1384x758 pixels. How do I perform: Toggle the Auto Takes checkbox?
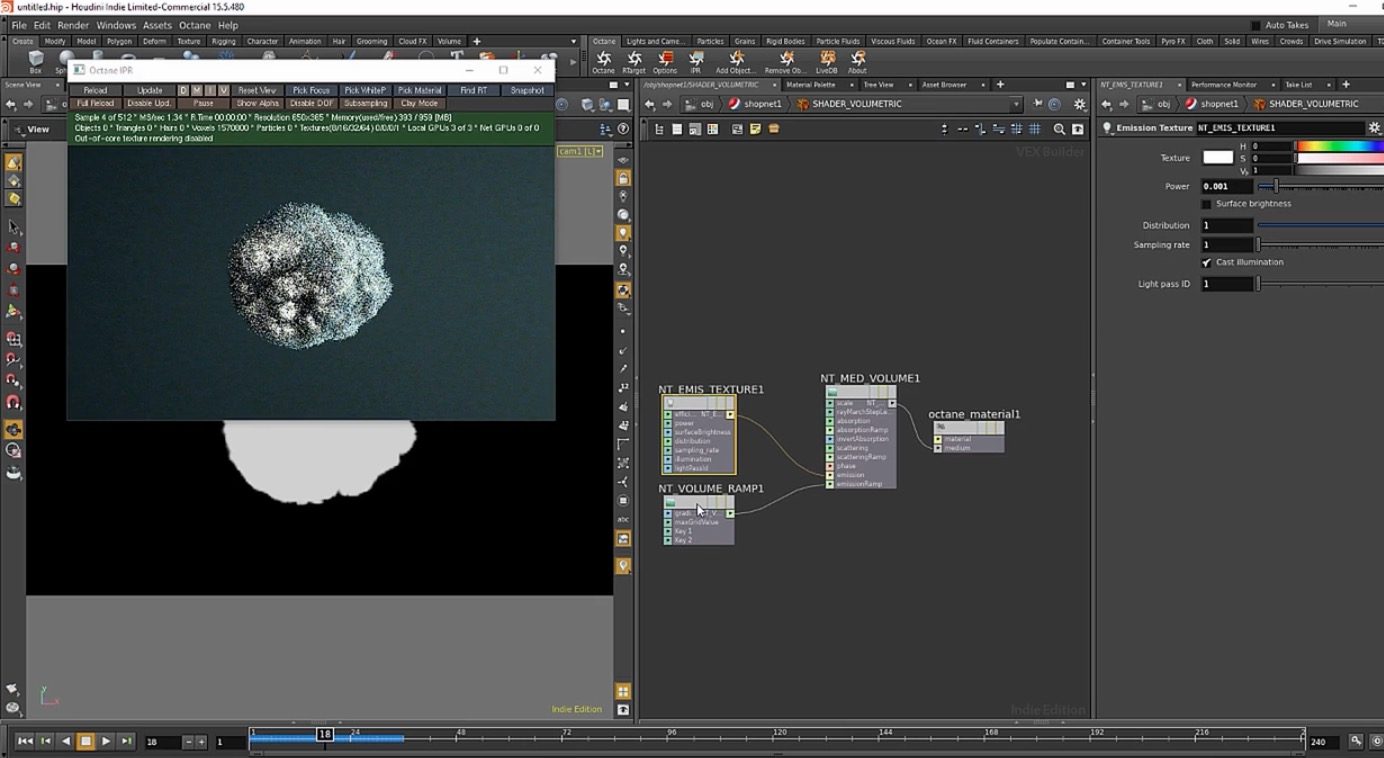point(1256,25)
